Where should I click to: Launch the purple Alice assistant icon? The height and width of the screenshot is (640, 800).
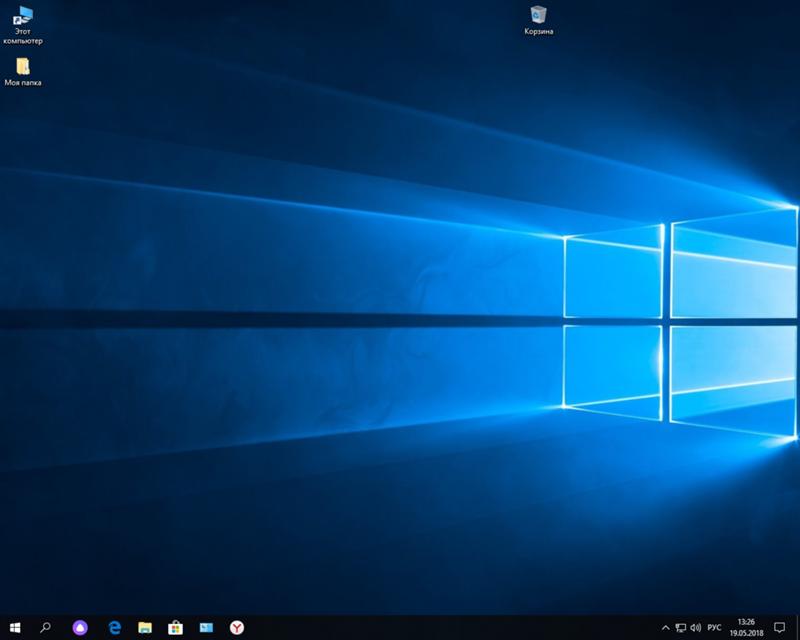[80, 628]
